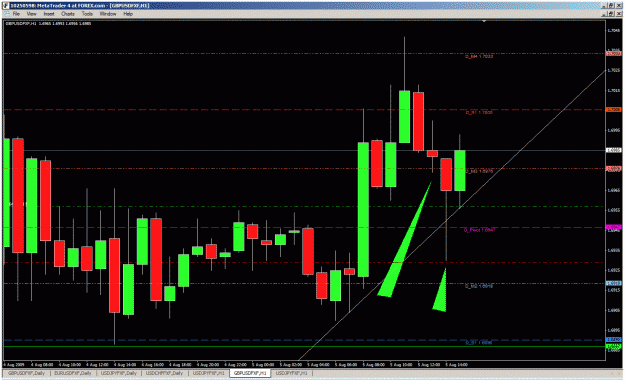The width and height of the screenshot is (625, 380).
Task: Click the D_M3 1.6976 pivot label
Action: click(x=479, y=171)
